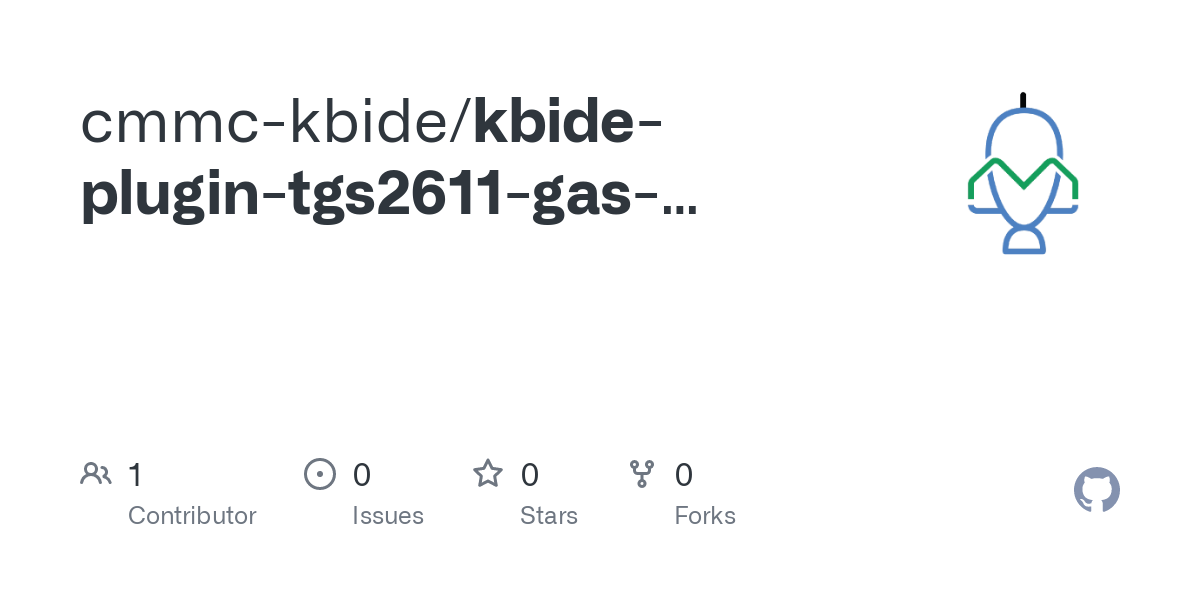Click the issues count zero
This screenshot has height=600, width=1200.
pos(362,475)
